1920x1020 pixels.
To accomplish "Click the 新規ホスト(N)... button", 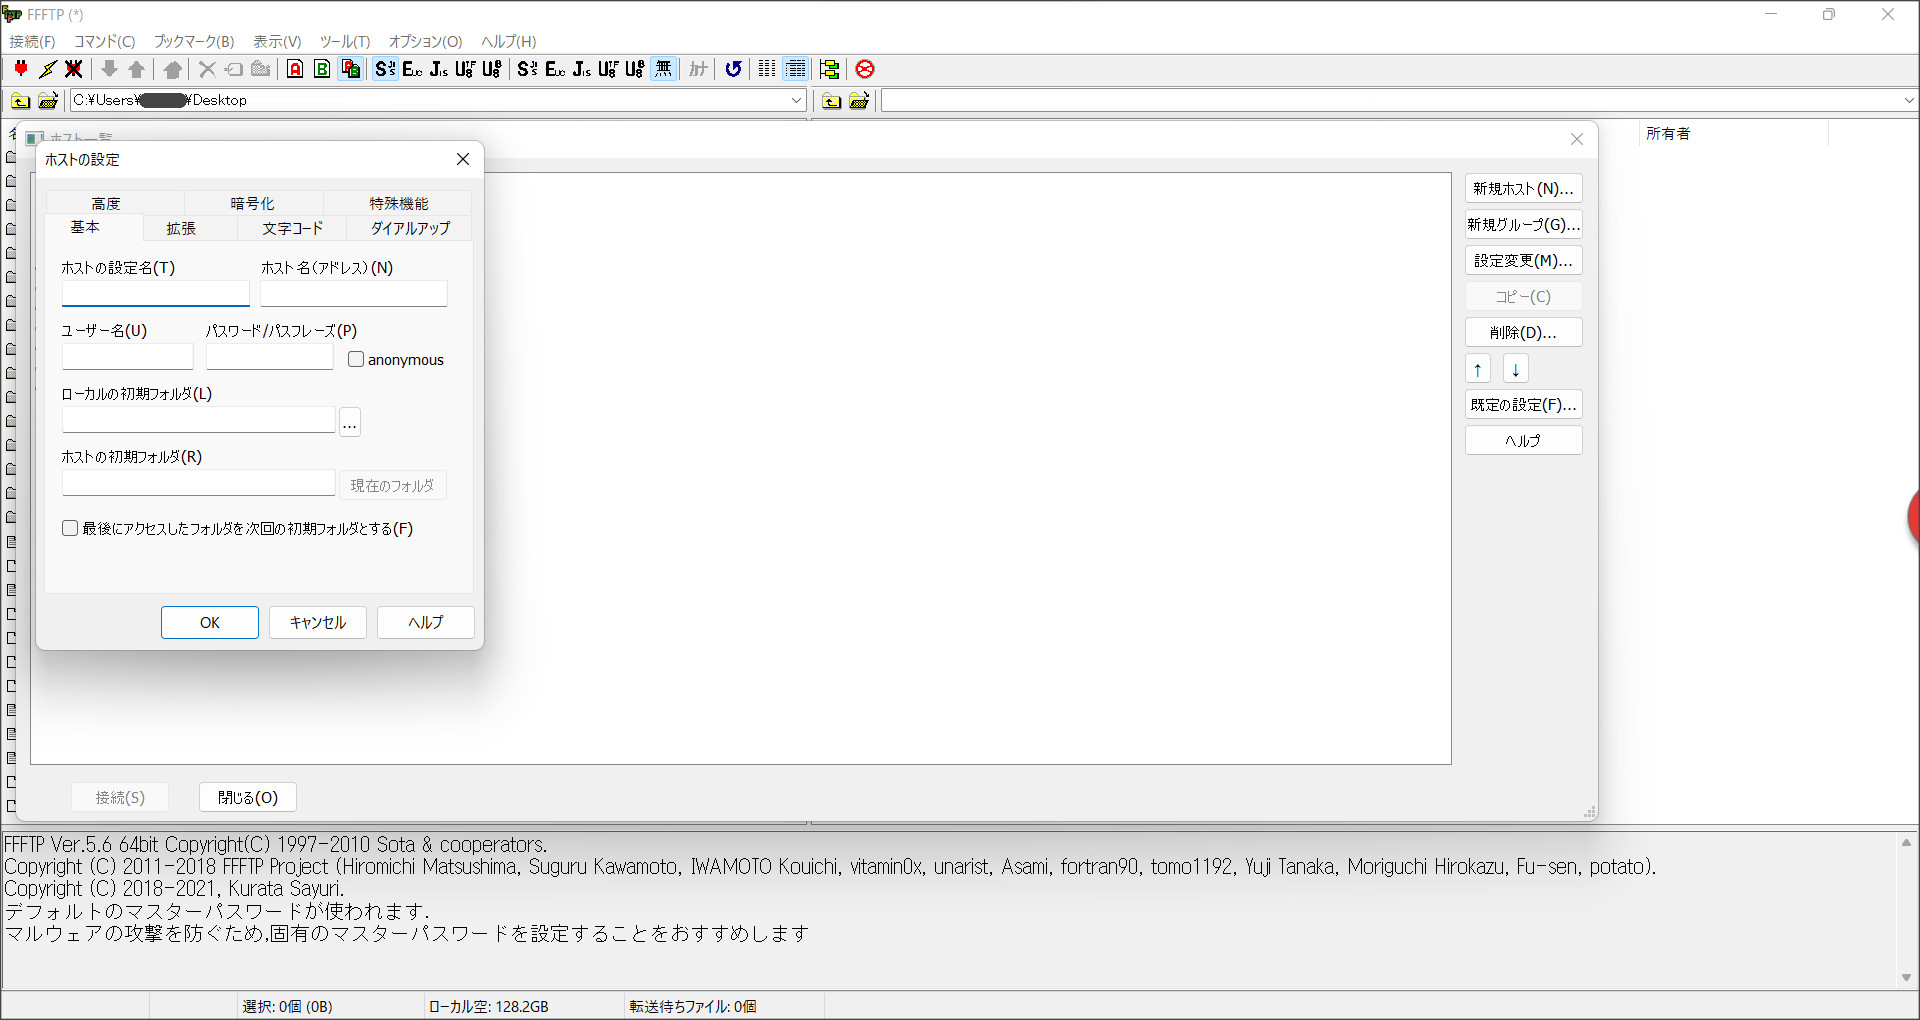I will click(x=1522, y=189).
